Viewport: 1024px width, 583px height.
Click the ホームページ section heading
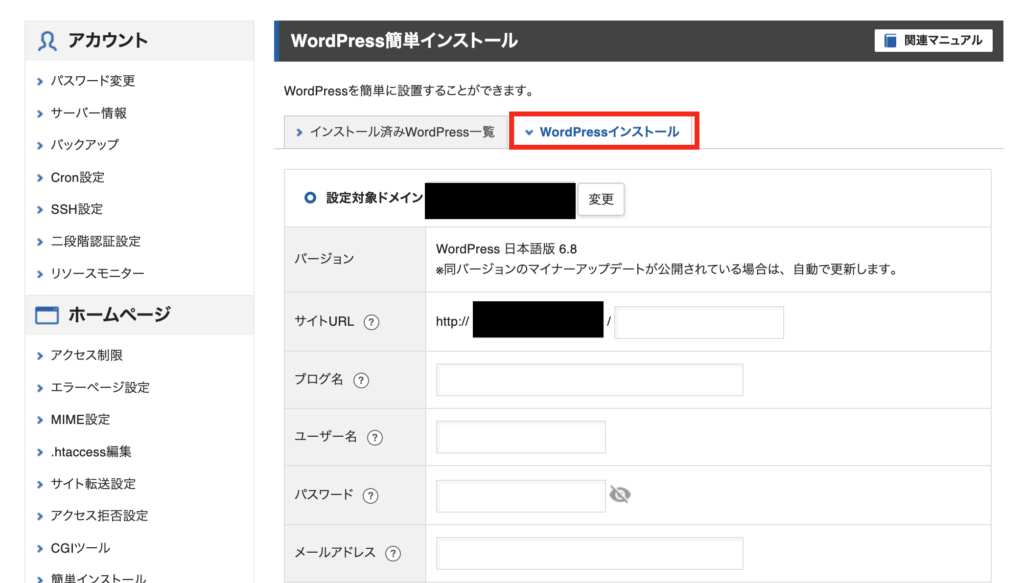[x=120, y=315]
